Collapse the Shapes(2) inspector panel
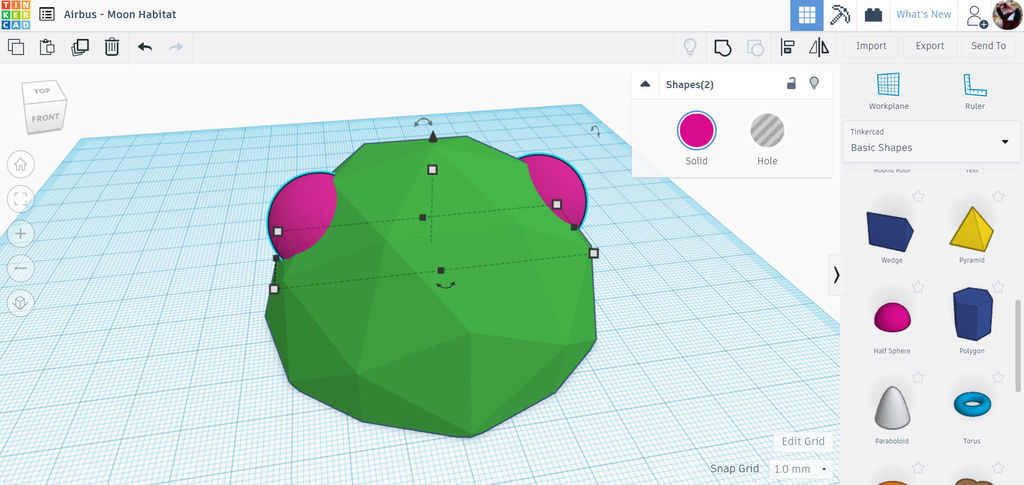The width and height of the screenshot is (1024, 485). (645, 84)
